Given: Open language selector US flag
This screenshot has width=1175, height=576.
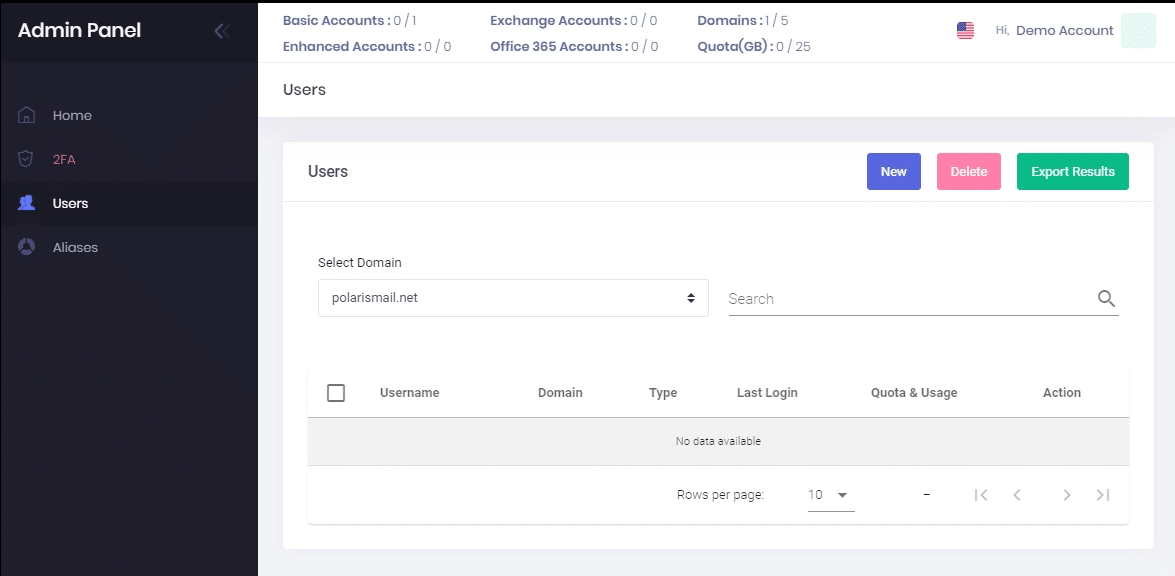Looking at the screenshot, I should coord(965,31).
